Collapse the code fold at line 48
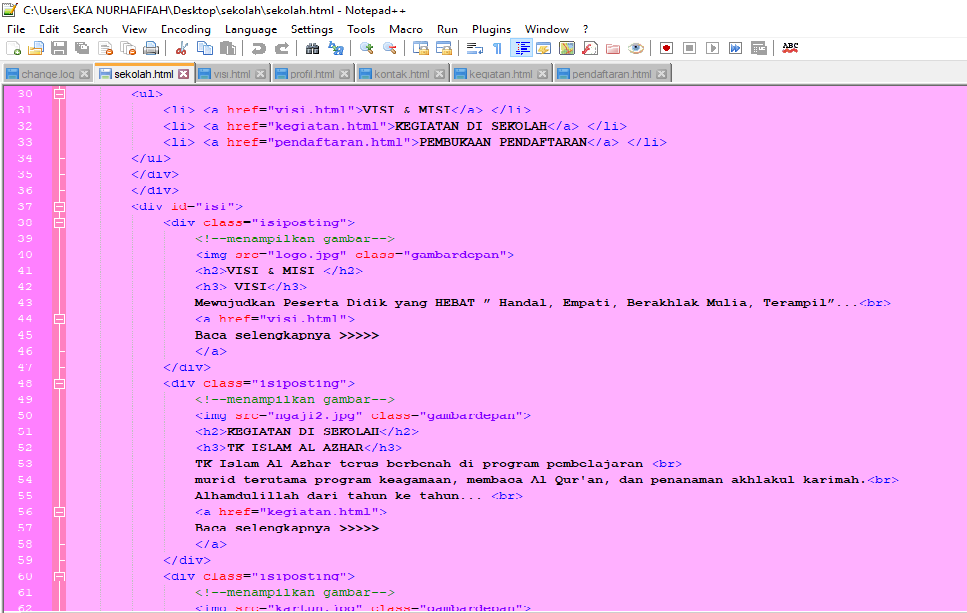 [59, 383]
